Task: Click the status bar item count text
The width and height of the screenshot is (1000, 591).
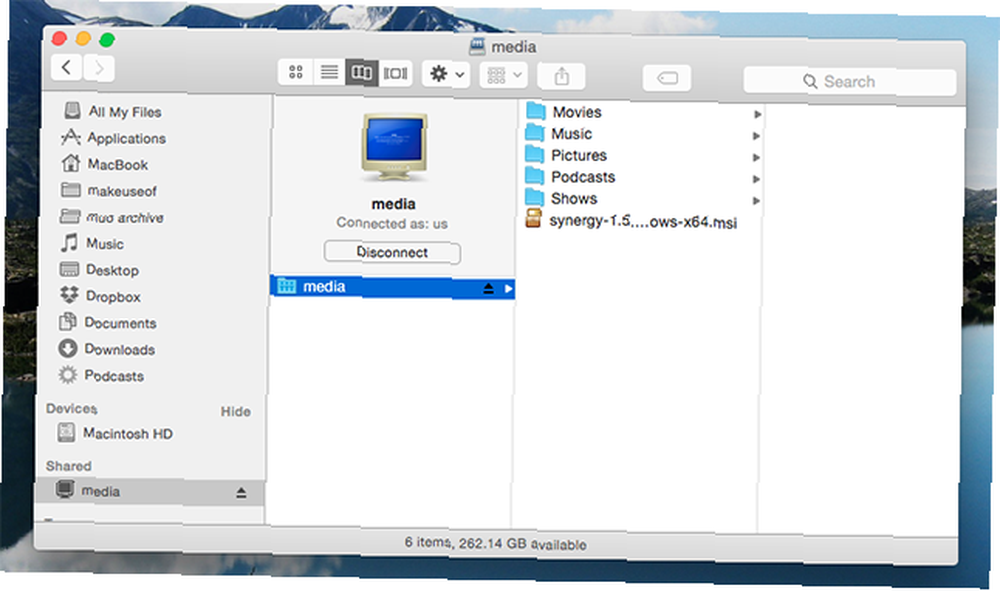Action: point(496,544)
